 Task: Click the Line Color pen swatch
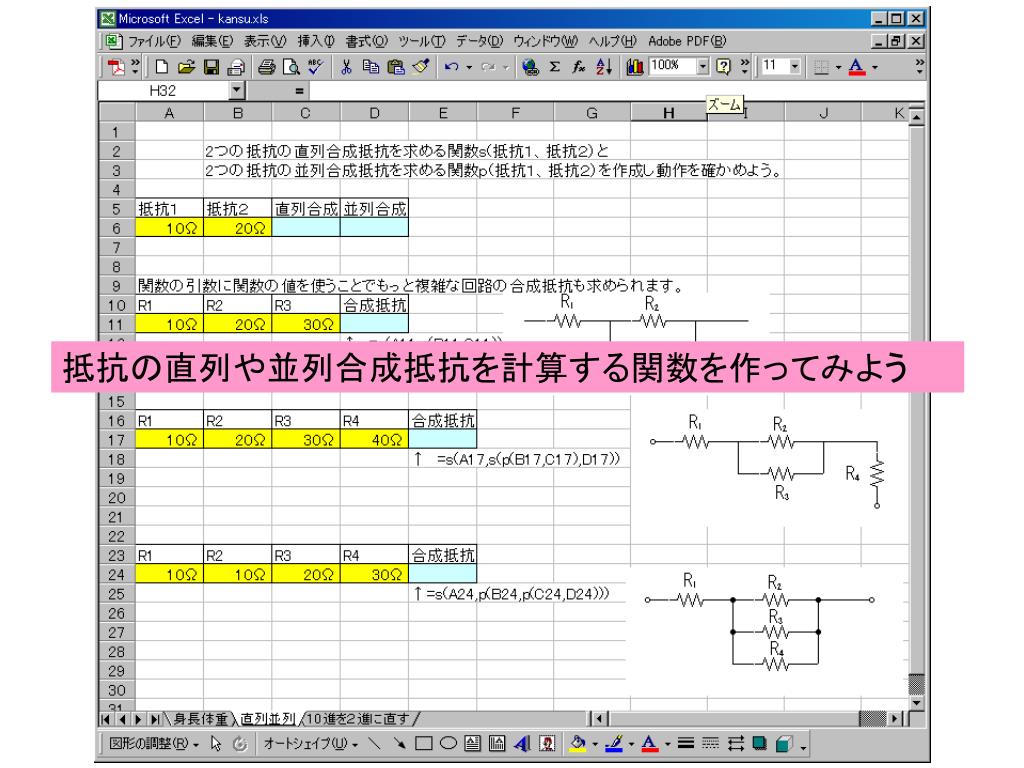point(615,743)
